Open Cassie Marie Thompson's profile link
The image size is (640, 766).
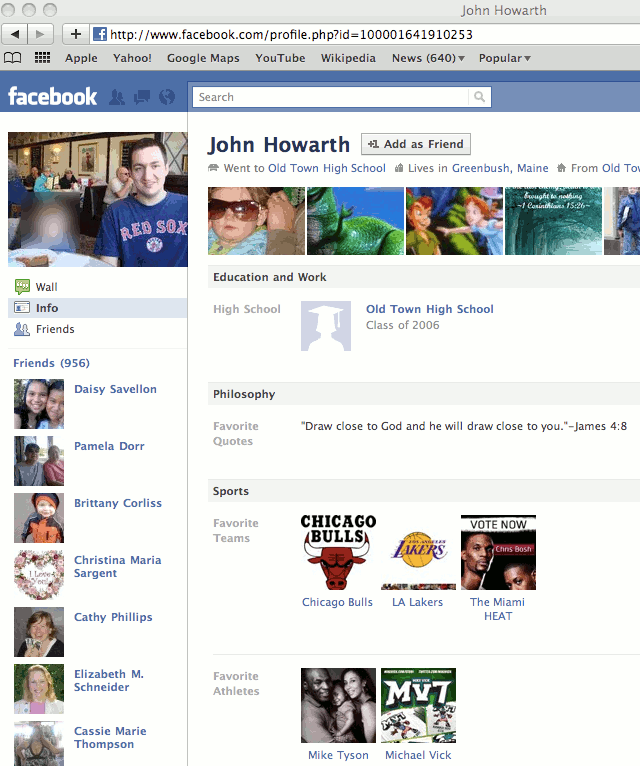[110, 738]
